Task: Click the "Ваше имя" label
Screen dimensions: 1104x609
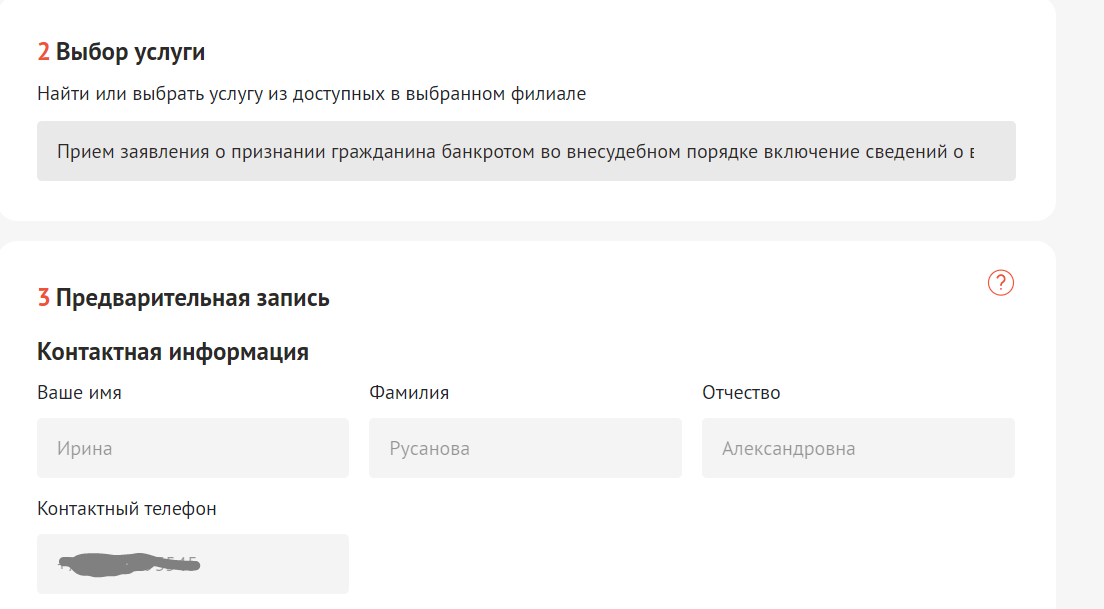Action: (79, 392)
